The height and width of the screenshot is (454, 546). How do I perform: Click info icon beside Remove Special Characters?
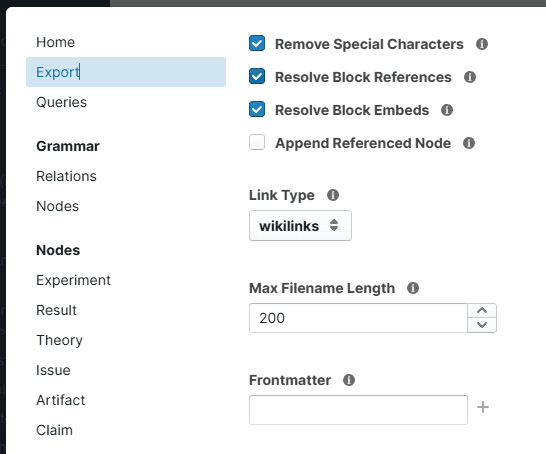point(482,44)
